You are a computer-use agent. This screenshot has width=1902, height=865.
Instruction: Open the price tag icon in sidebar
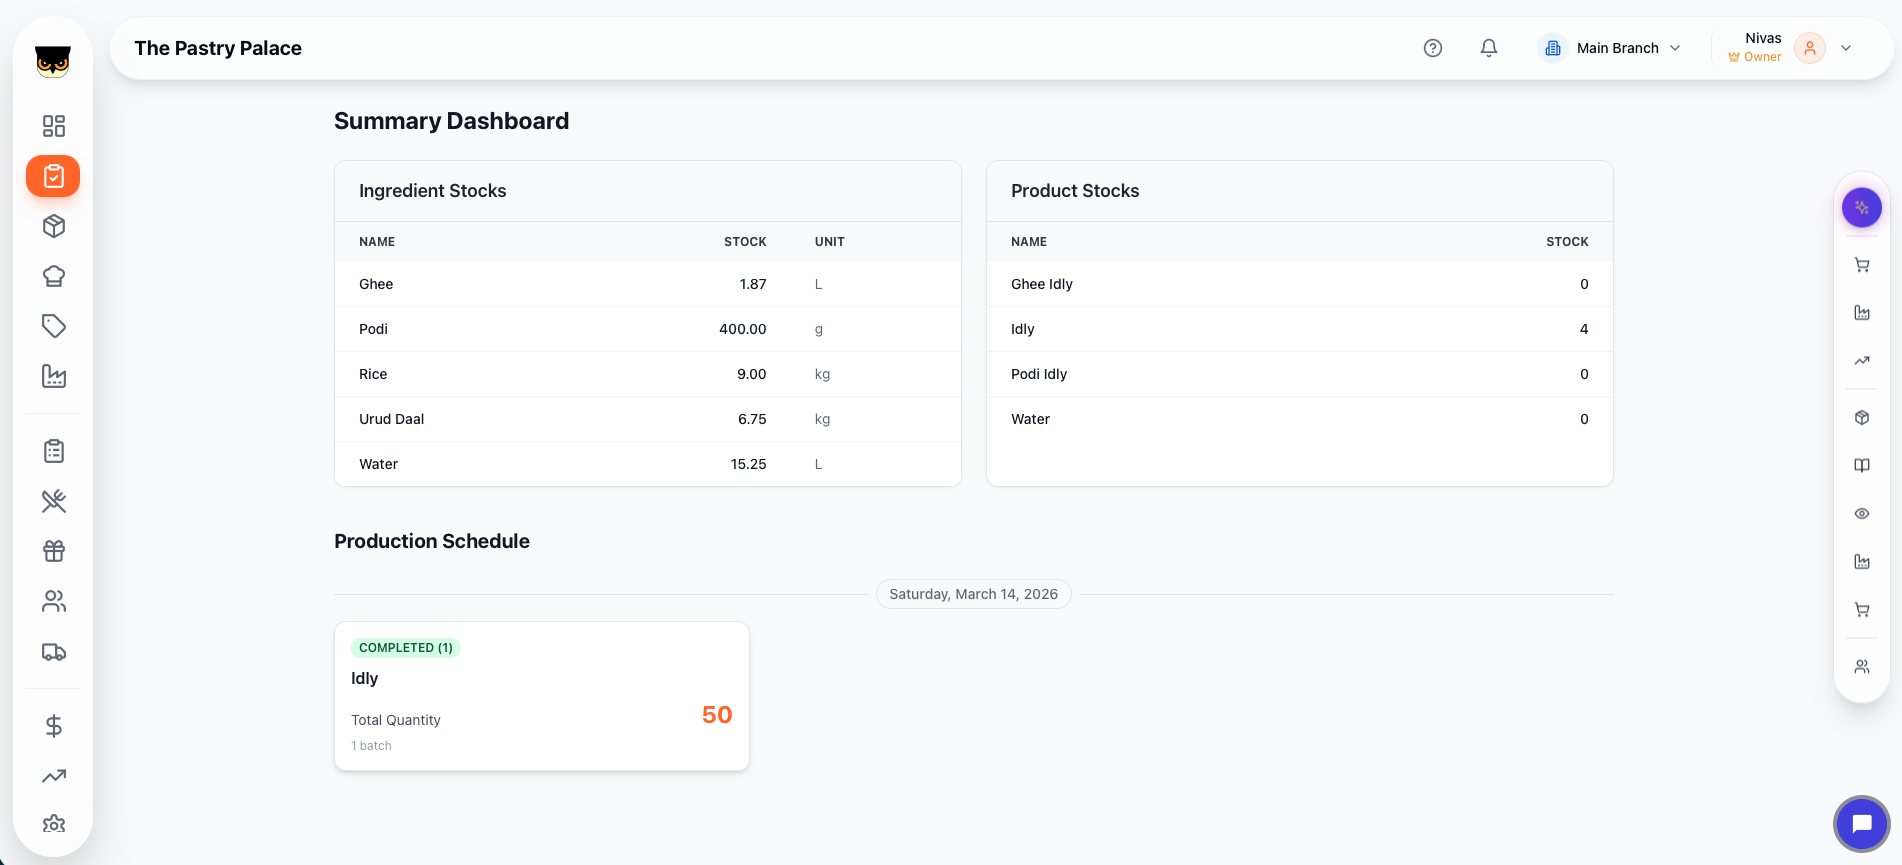coord(54,326)
